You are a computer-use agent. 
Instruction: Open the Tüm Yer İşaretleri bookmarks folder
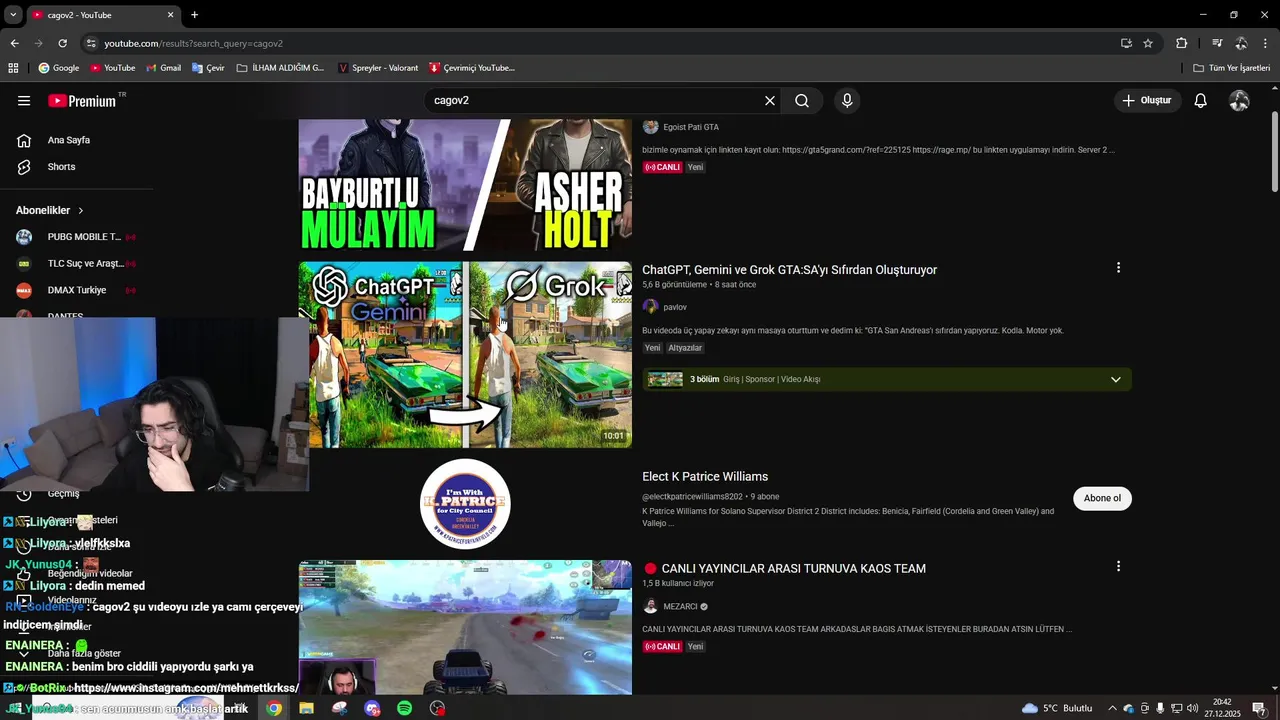pos(1231,68)
